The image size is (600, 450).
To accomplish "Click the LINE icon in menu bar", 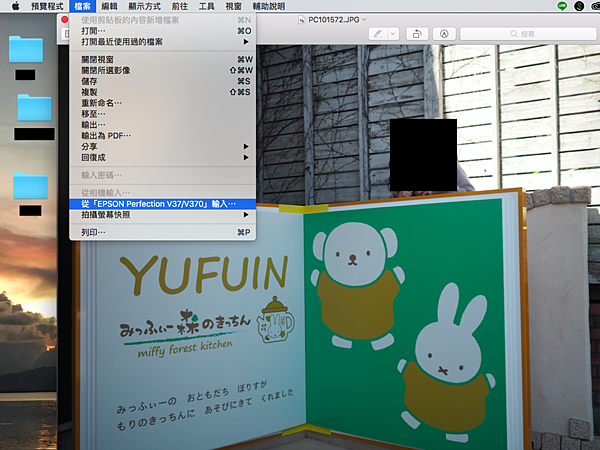I will [x=562, y=6].
